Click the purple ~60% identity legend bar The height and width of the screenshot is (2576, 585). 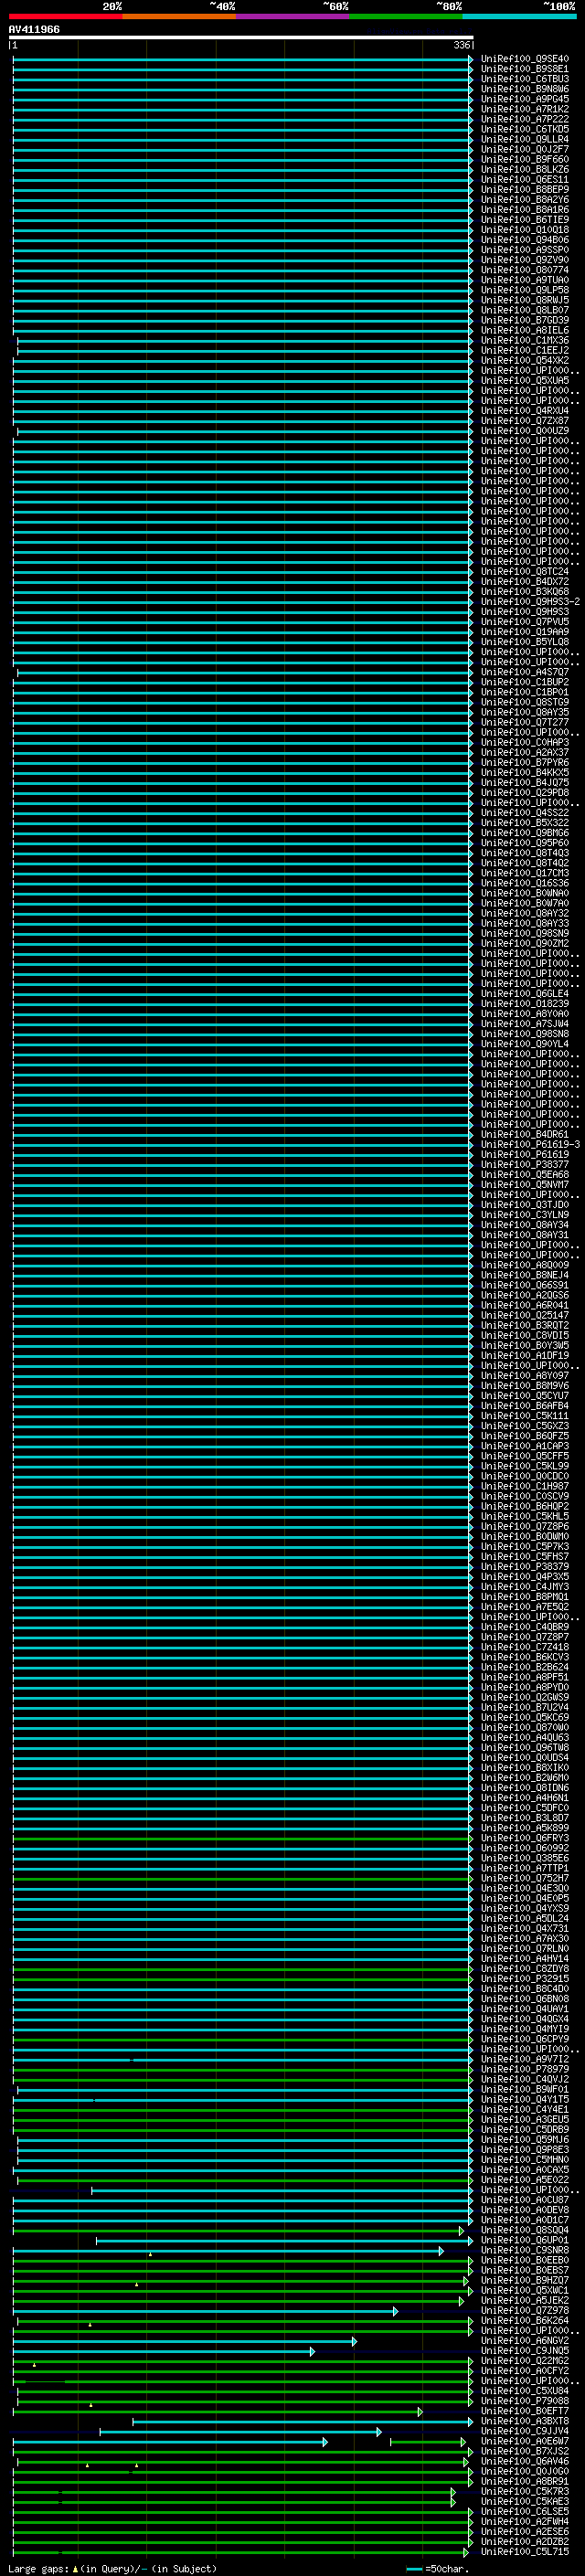[292, 16]
